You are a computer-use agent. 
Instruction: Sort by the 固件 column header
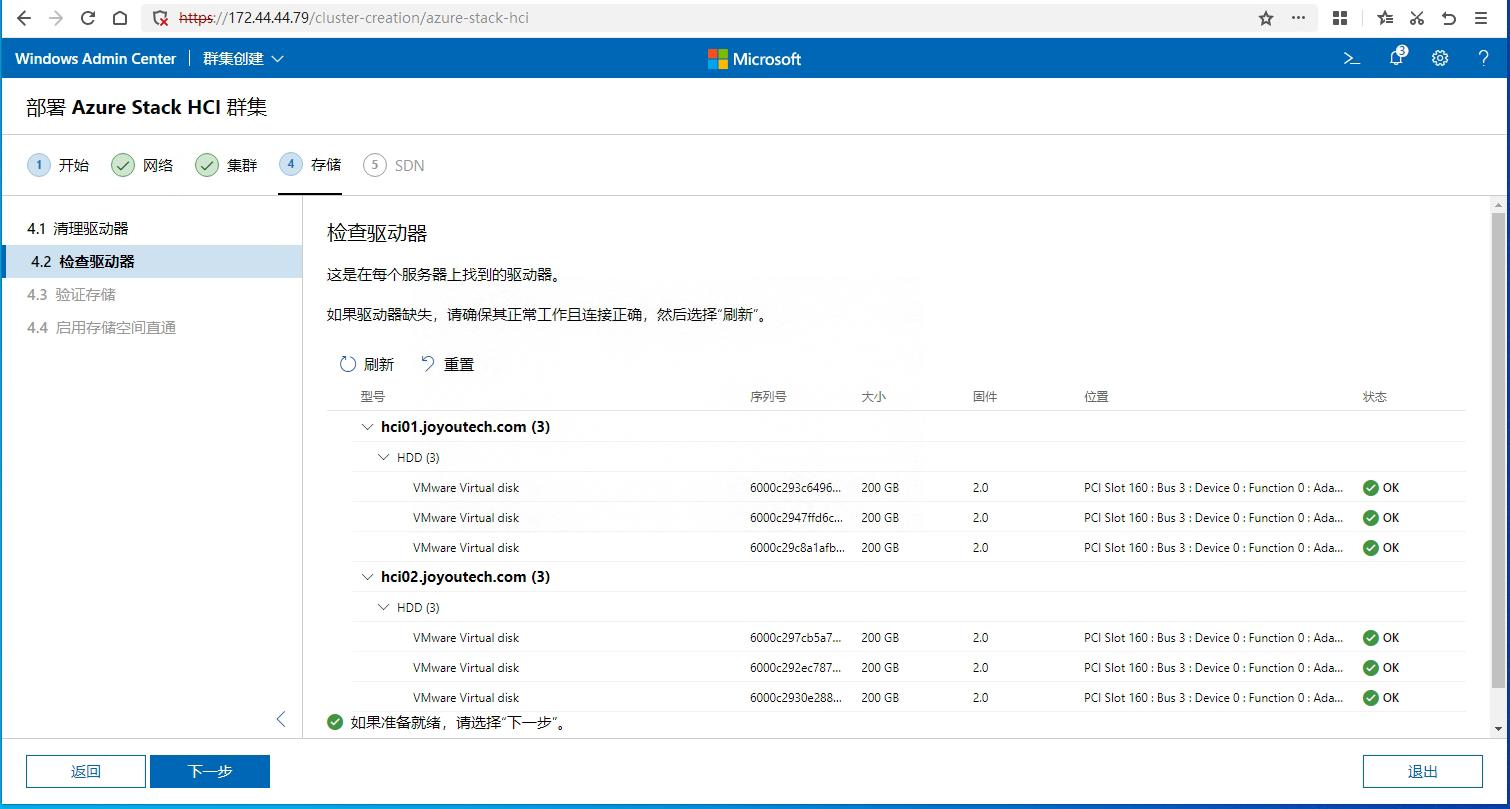(x=985, y=397)
